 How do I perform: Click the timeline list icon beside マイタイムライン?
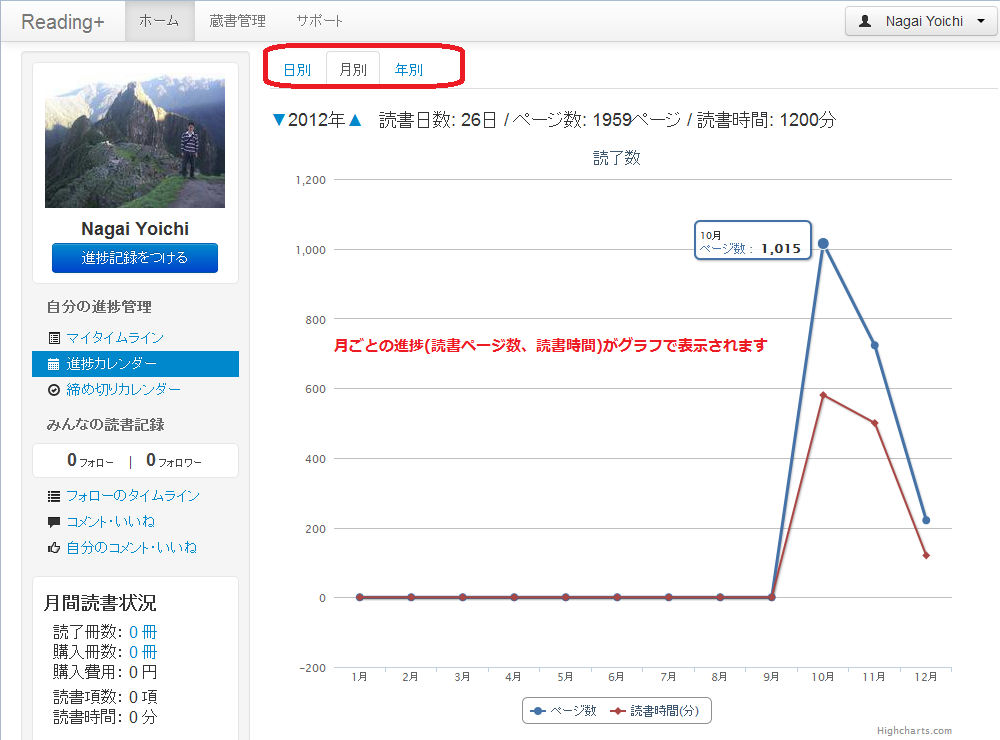coord(54,338)
